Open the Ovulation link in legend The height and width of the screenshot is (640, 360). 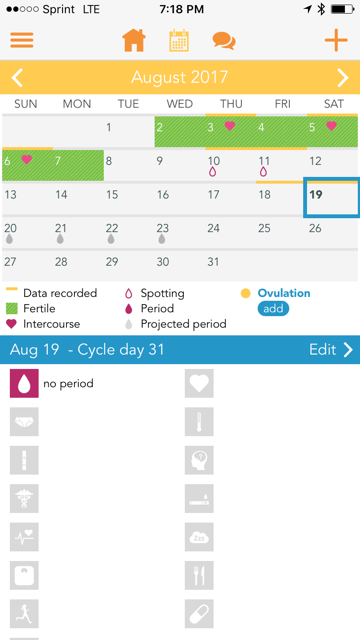[284, 293]
